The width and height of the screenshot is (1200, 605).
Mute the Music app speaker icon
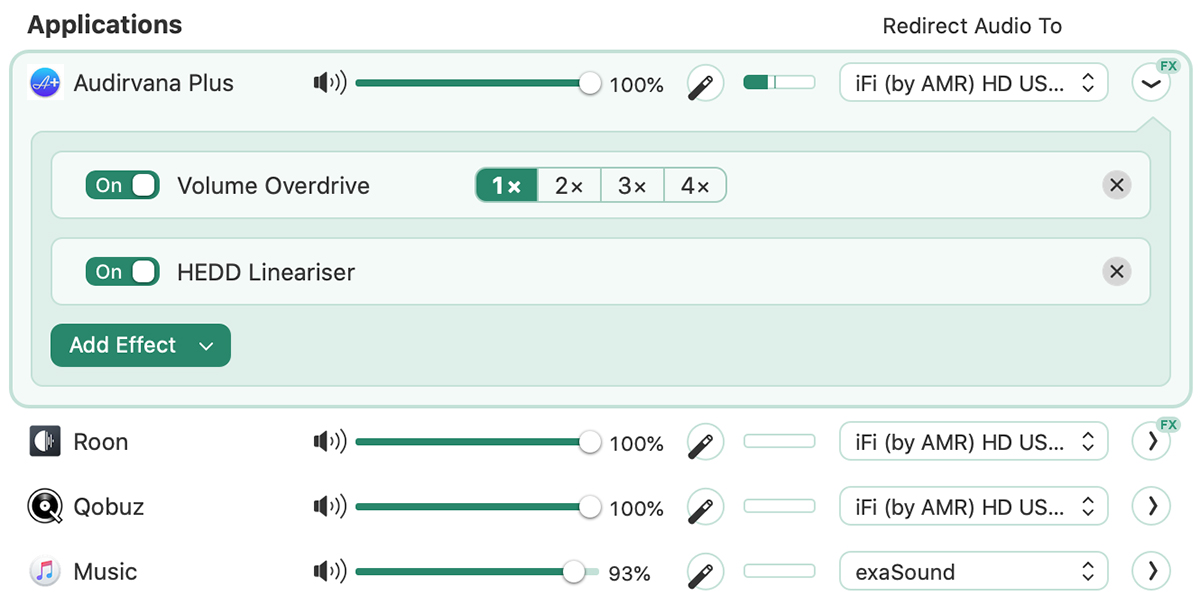coord(329,572)
